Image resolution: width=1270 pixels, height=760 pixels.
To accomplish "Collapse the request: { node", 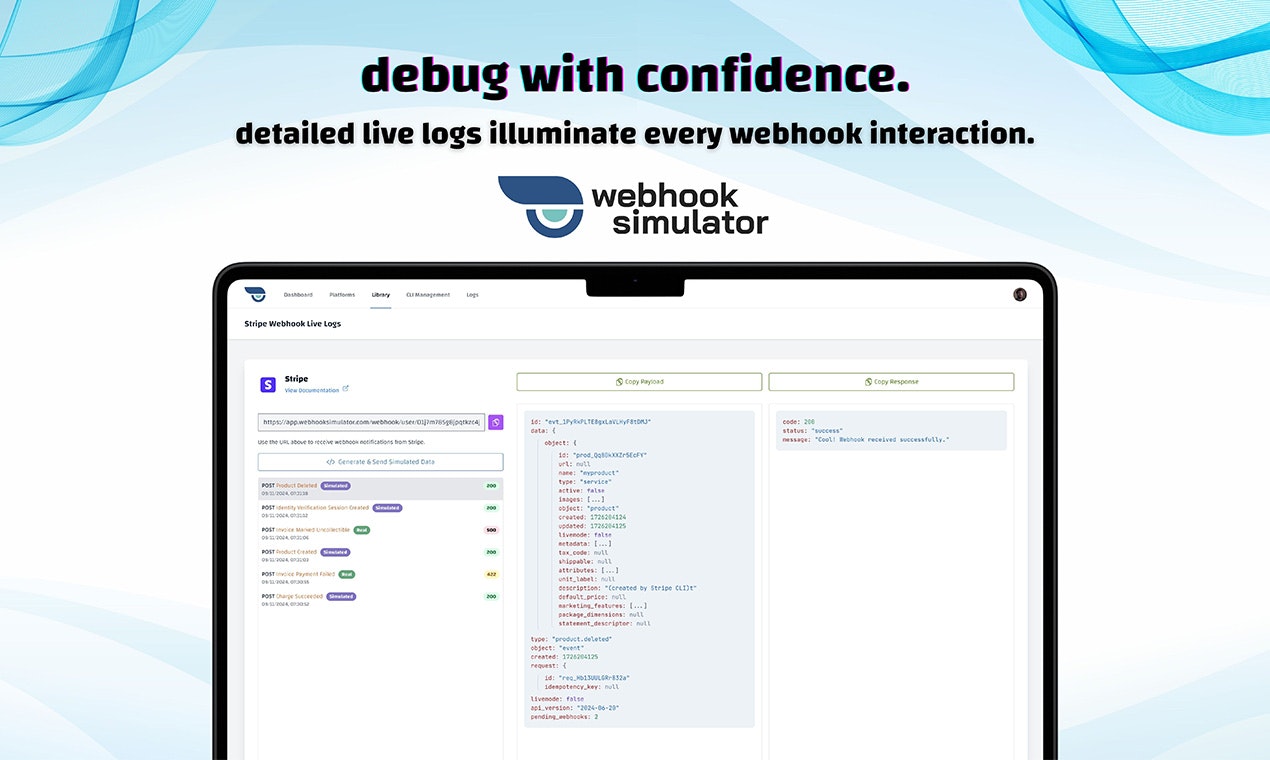I will coord(547,664).
